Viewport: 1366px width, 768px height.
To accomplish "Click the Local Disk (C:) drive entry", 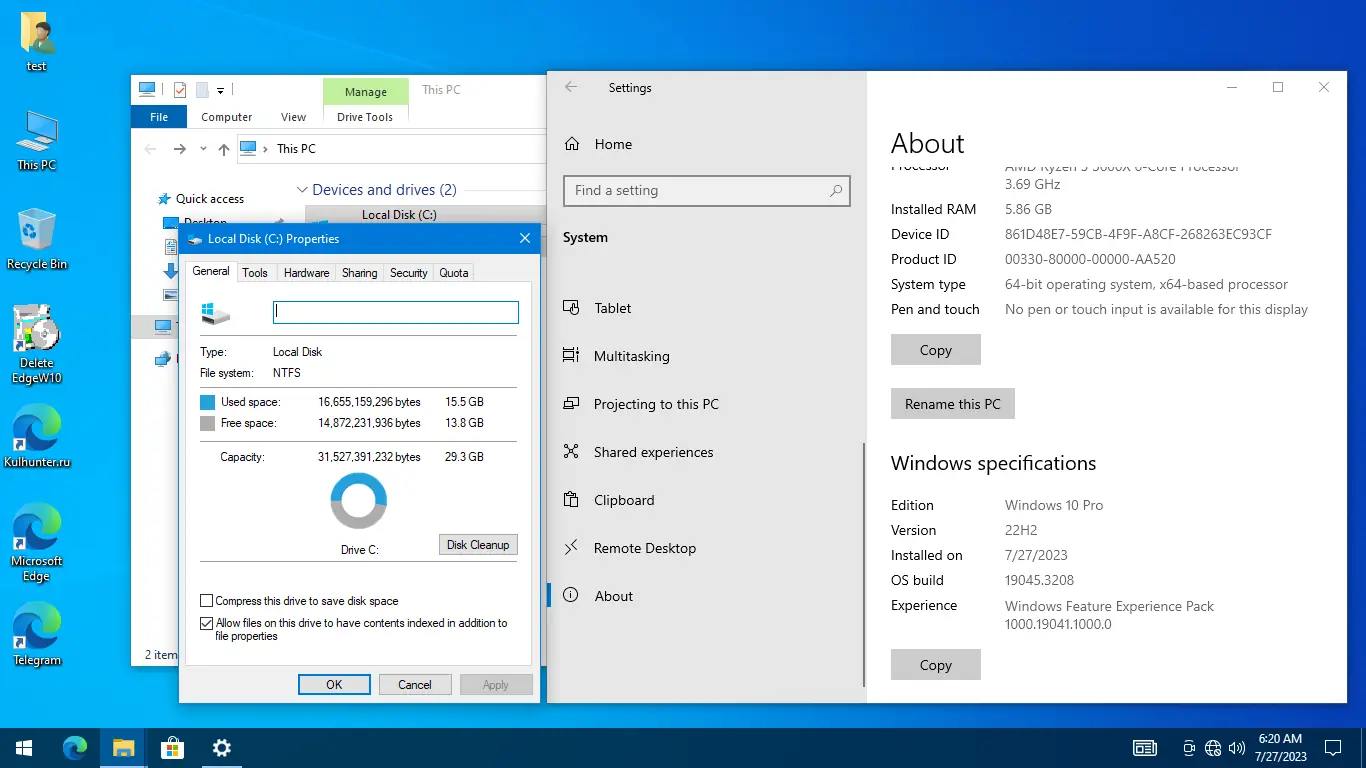I will (424, 215).
